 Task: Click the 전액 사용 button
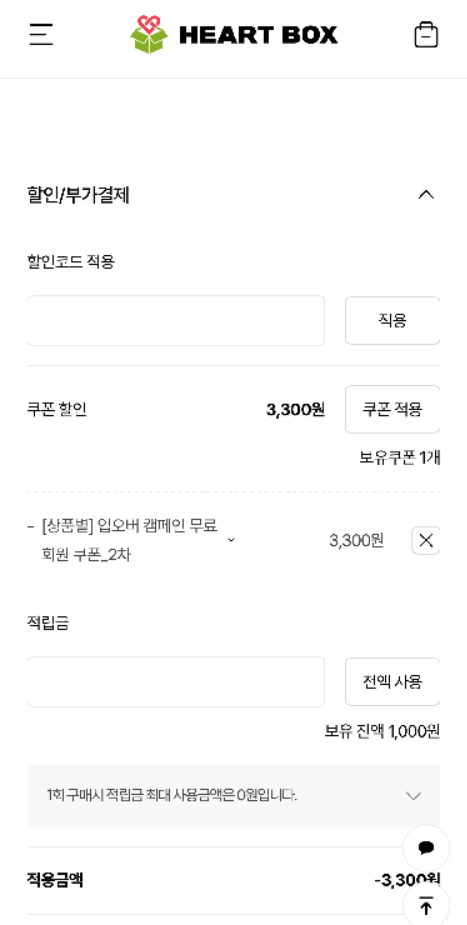coord(393,682)
